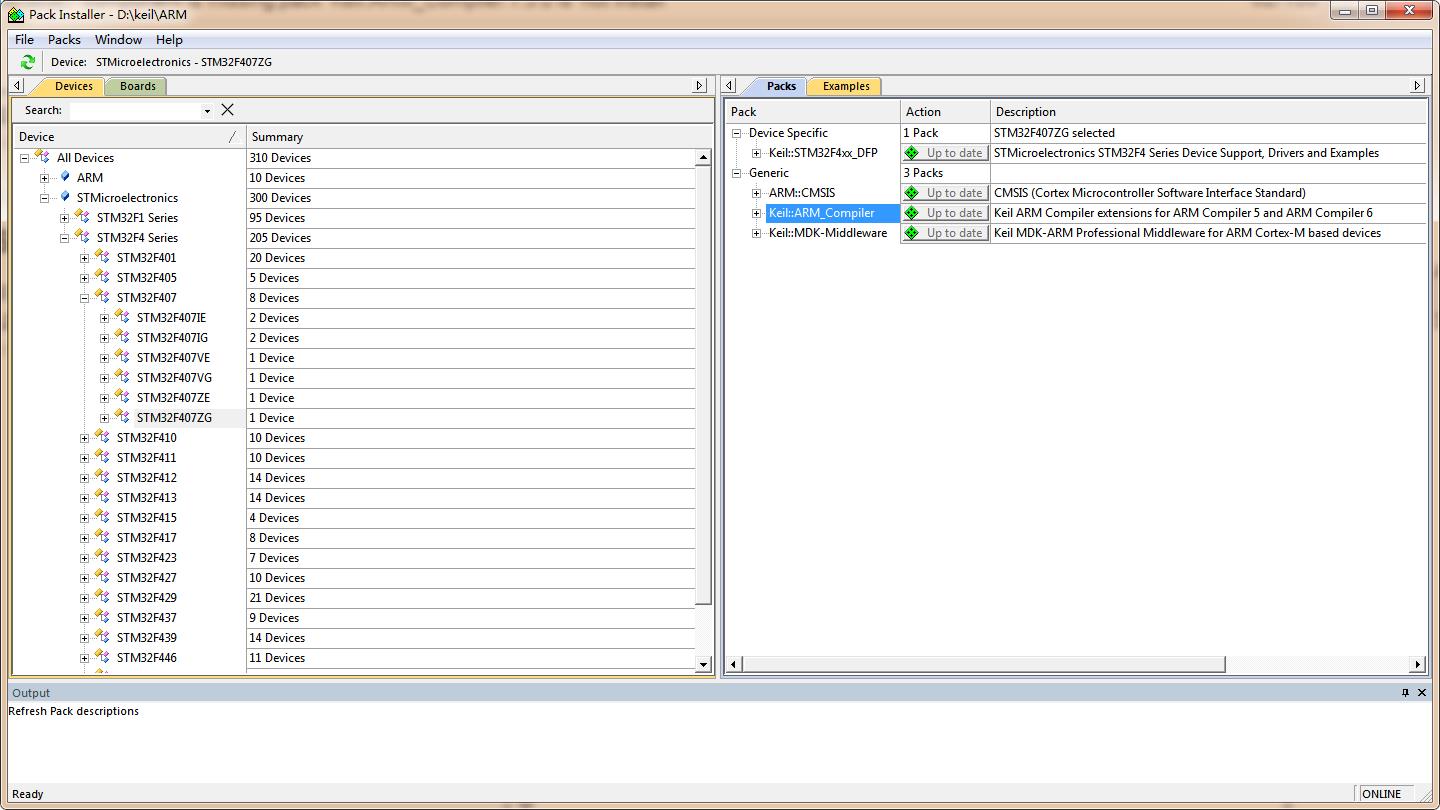Expand the STM32F407VG node
This screenshot has height=810, width=1440.
(x=104, y=378)
